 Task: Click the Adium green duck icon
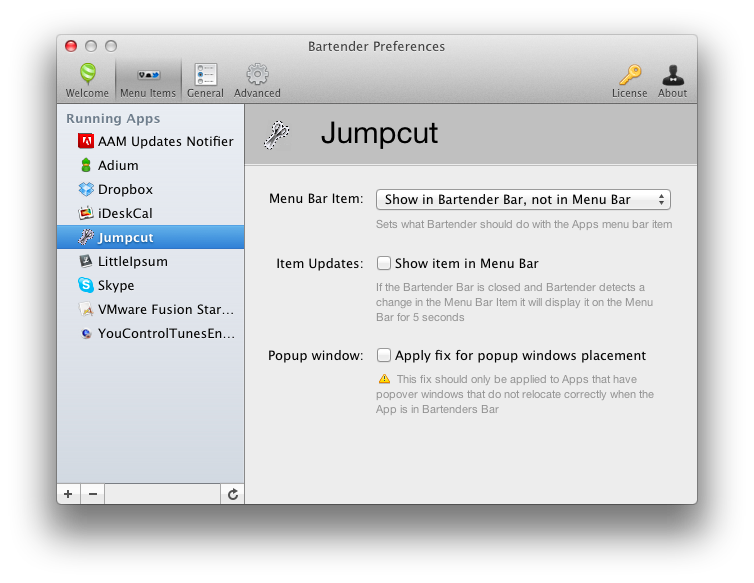pos(86,165)
